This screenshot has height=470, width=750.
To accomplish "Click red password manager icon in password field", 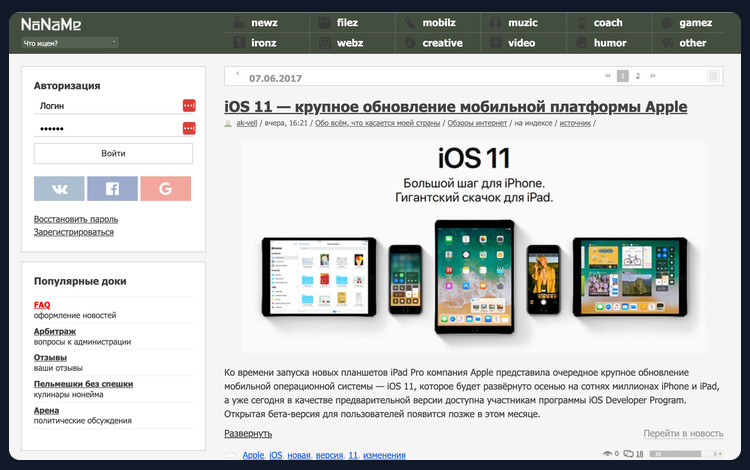I will click(x=189, y=128).
